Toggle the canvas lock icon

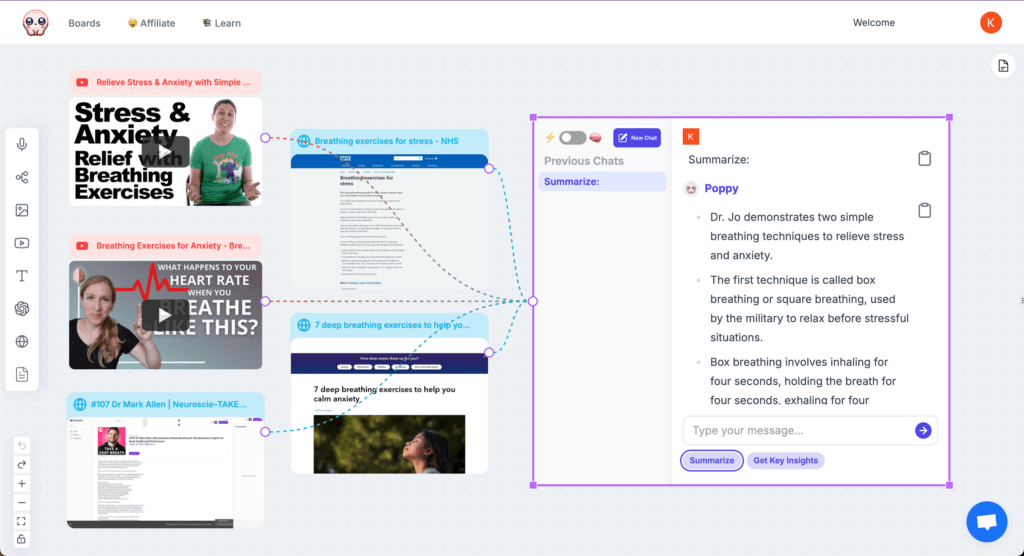[x=22, y=540]
